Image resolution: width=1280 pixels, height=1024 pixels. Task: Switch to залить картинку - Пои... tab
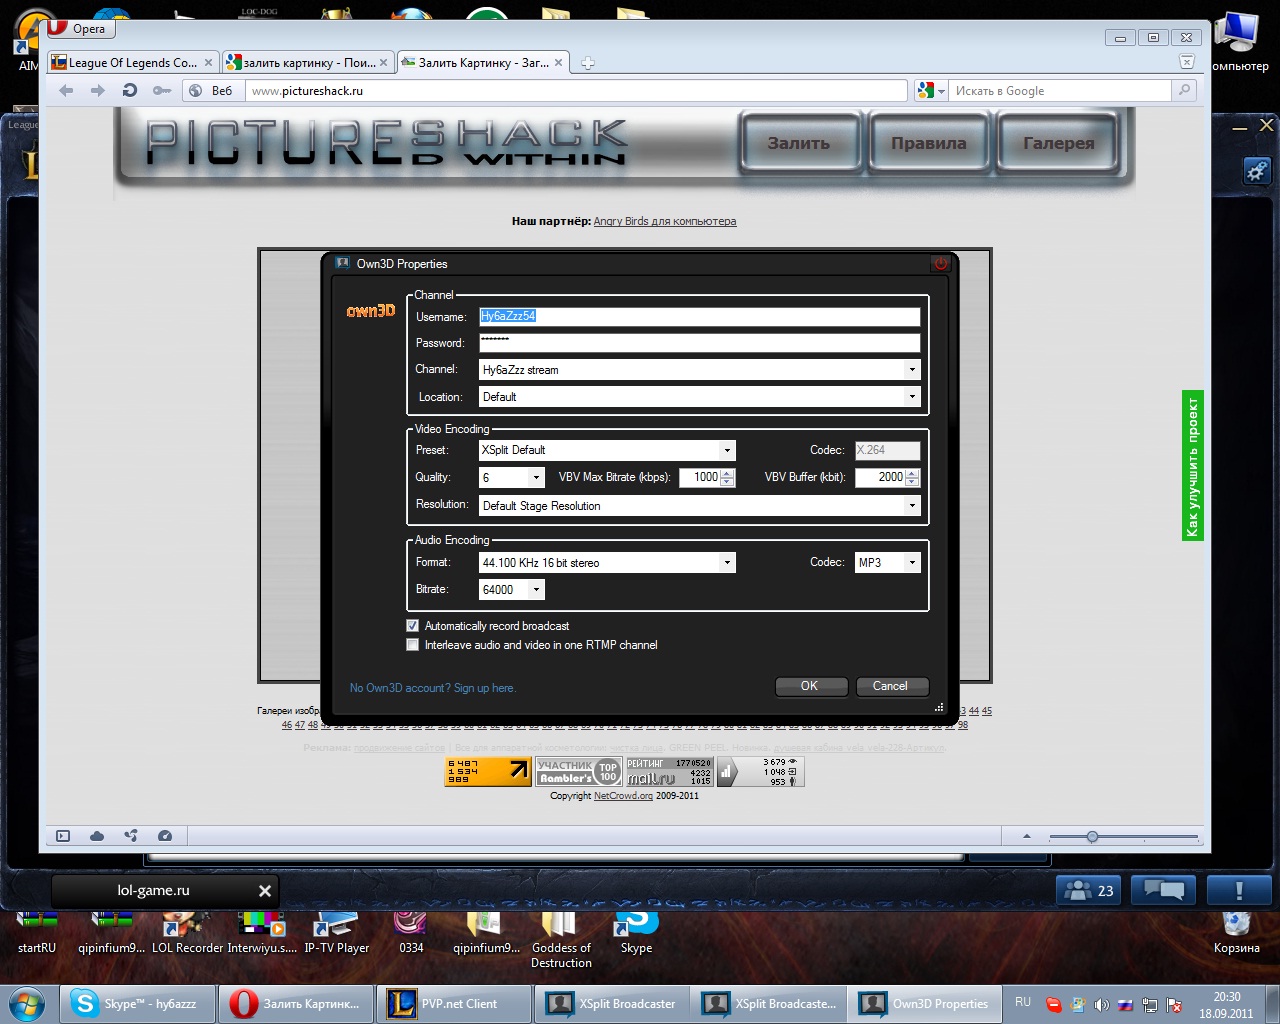click(308, 62)
